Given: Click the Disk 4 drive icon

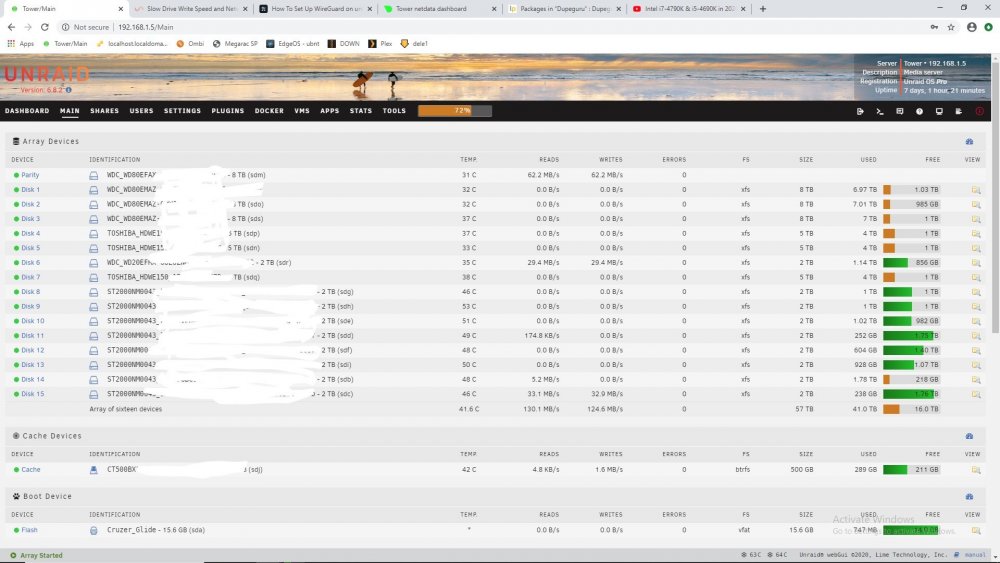Looking at the screenshot, I should point(94,234).
